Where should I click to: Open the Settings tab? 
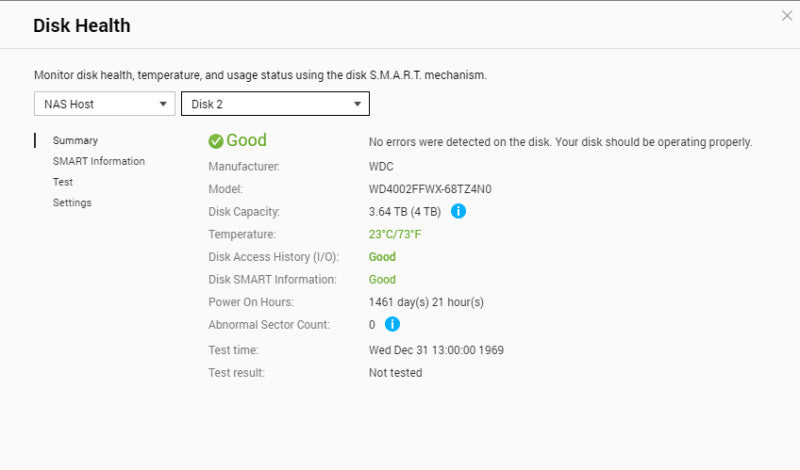(72, 203)
